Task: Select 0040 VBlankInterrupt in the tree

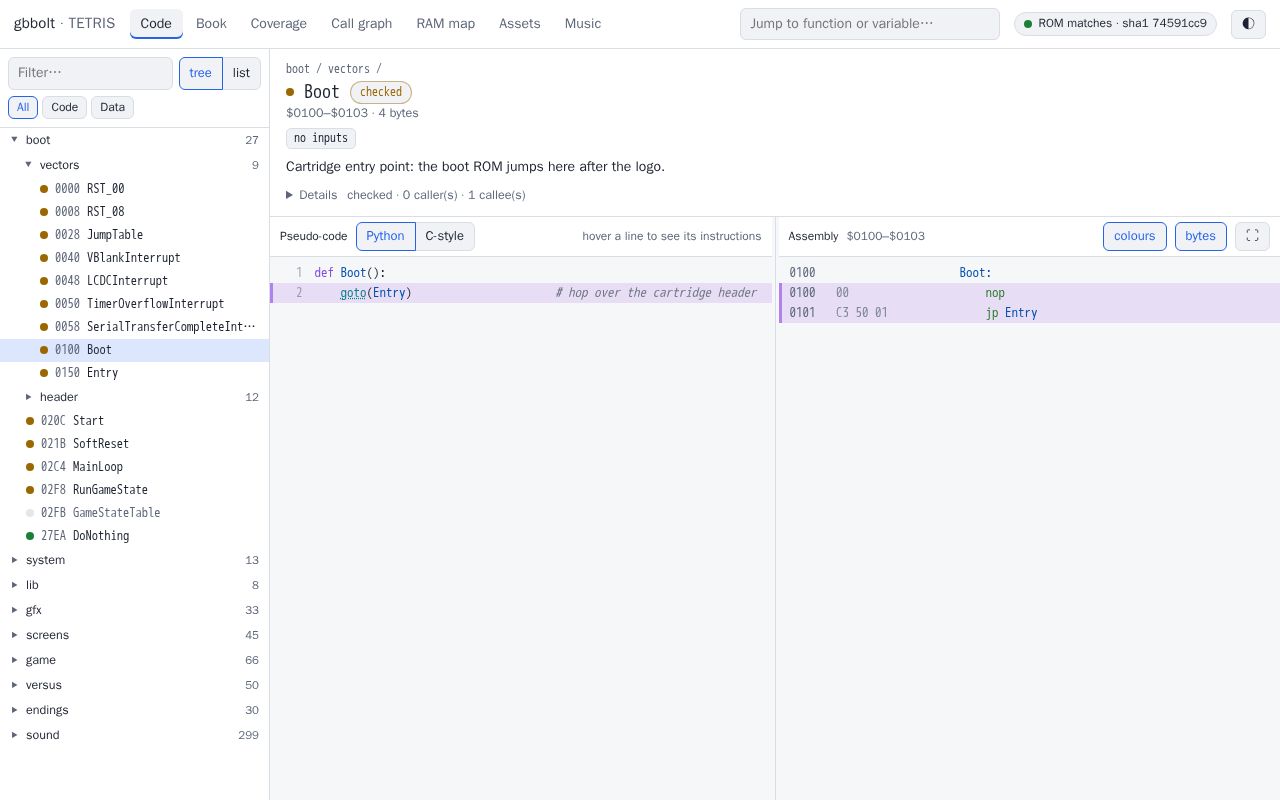Action: click(x=134, y=257)
